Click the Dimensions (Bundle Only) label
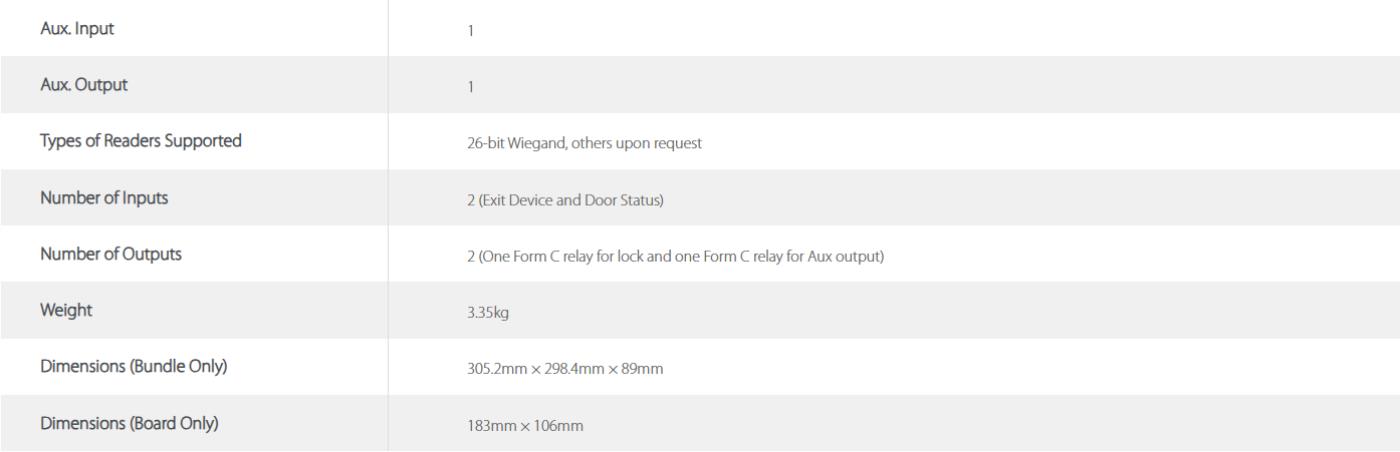The height and width of the screenshot is (452, 1400). [x=133, y=366]
